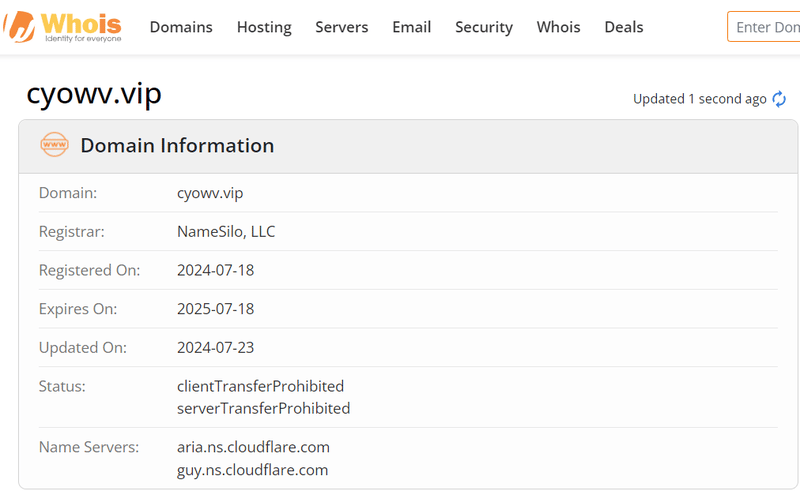Screen dimensions: 800x491
Task: Click the NameSilo, LLC registrar value
Action: coord(226,232)
